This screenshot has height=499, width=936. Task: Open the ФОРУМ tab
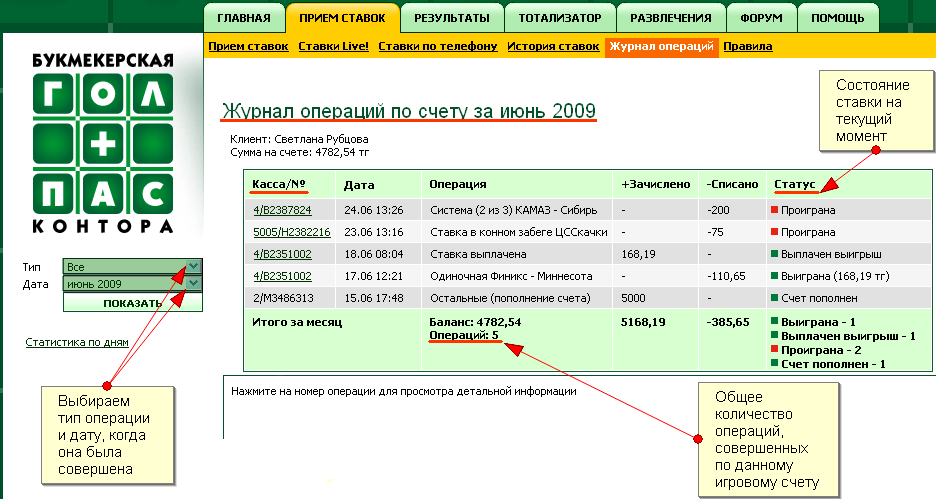click(761, 18)
